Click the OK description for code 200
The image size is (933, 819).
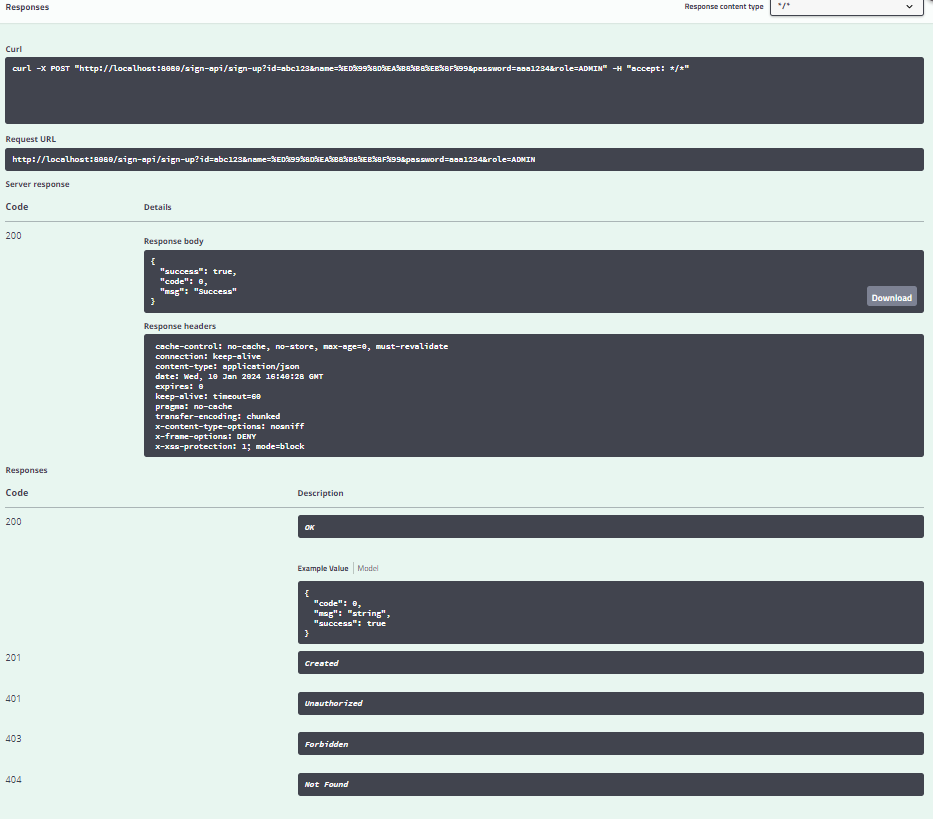[x=610, y=527]
